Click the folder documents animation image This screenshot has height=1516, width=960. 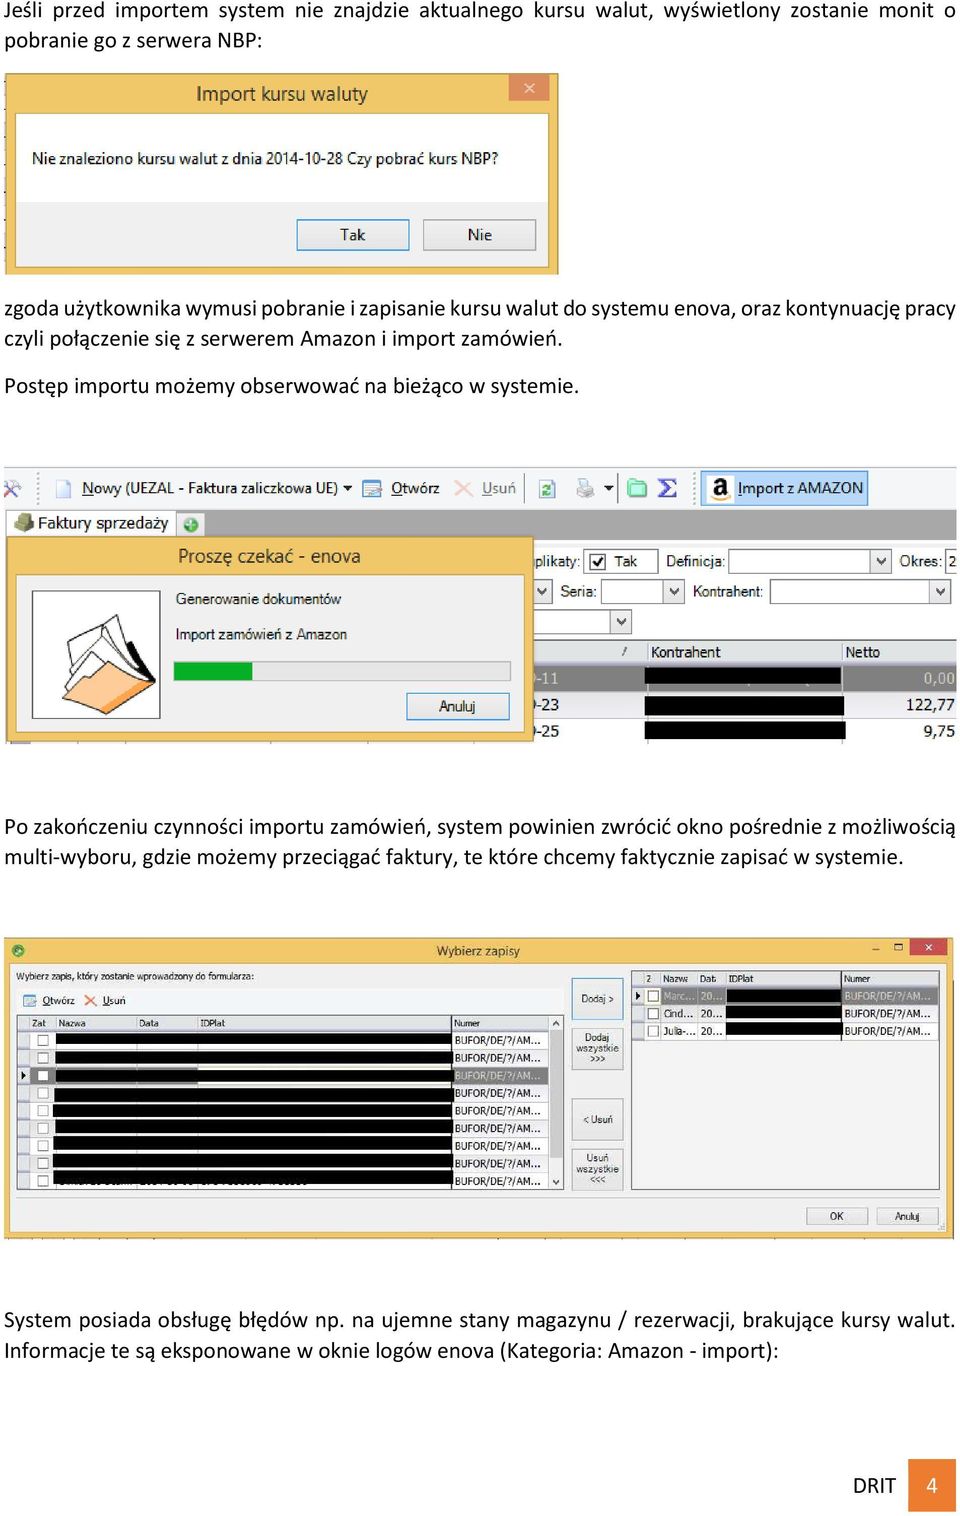[96, 654]
